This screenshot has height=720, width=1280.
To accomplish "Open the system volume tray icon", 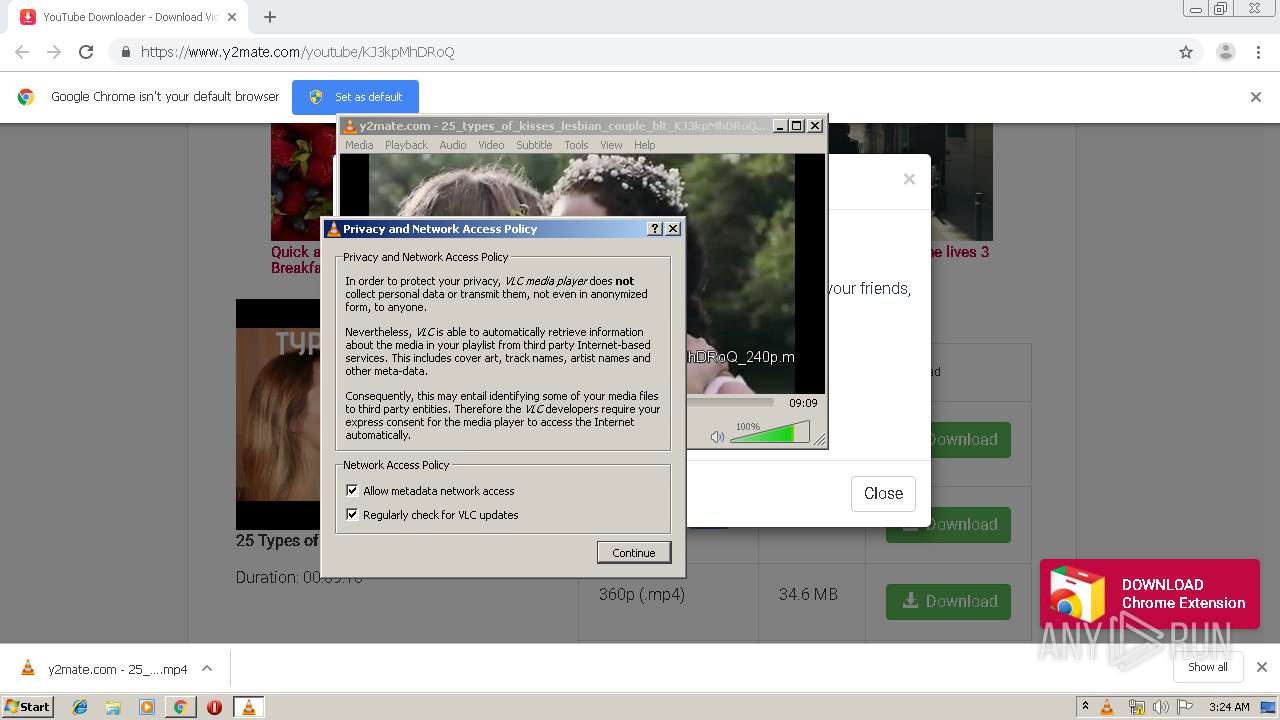I will (x=1160, y=707).
